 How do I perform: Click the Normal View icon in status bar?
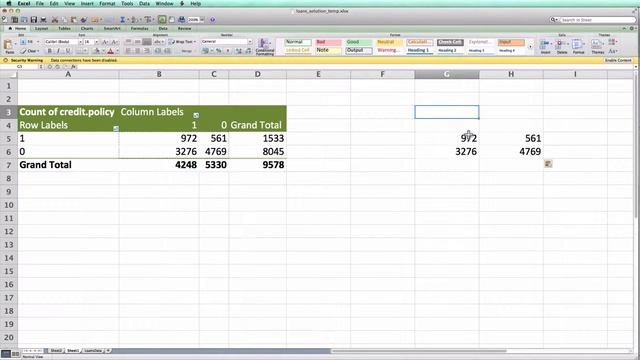point(6,354)
